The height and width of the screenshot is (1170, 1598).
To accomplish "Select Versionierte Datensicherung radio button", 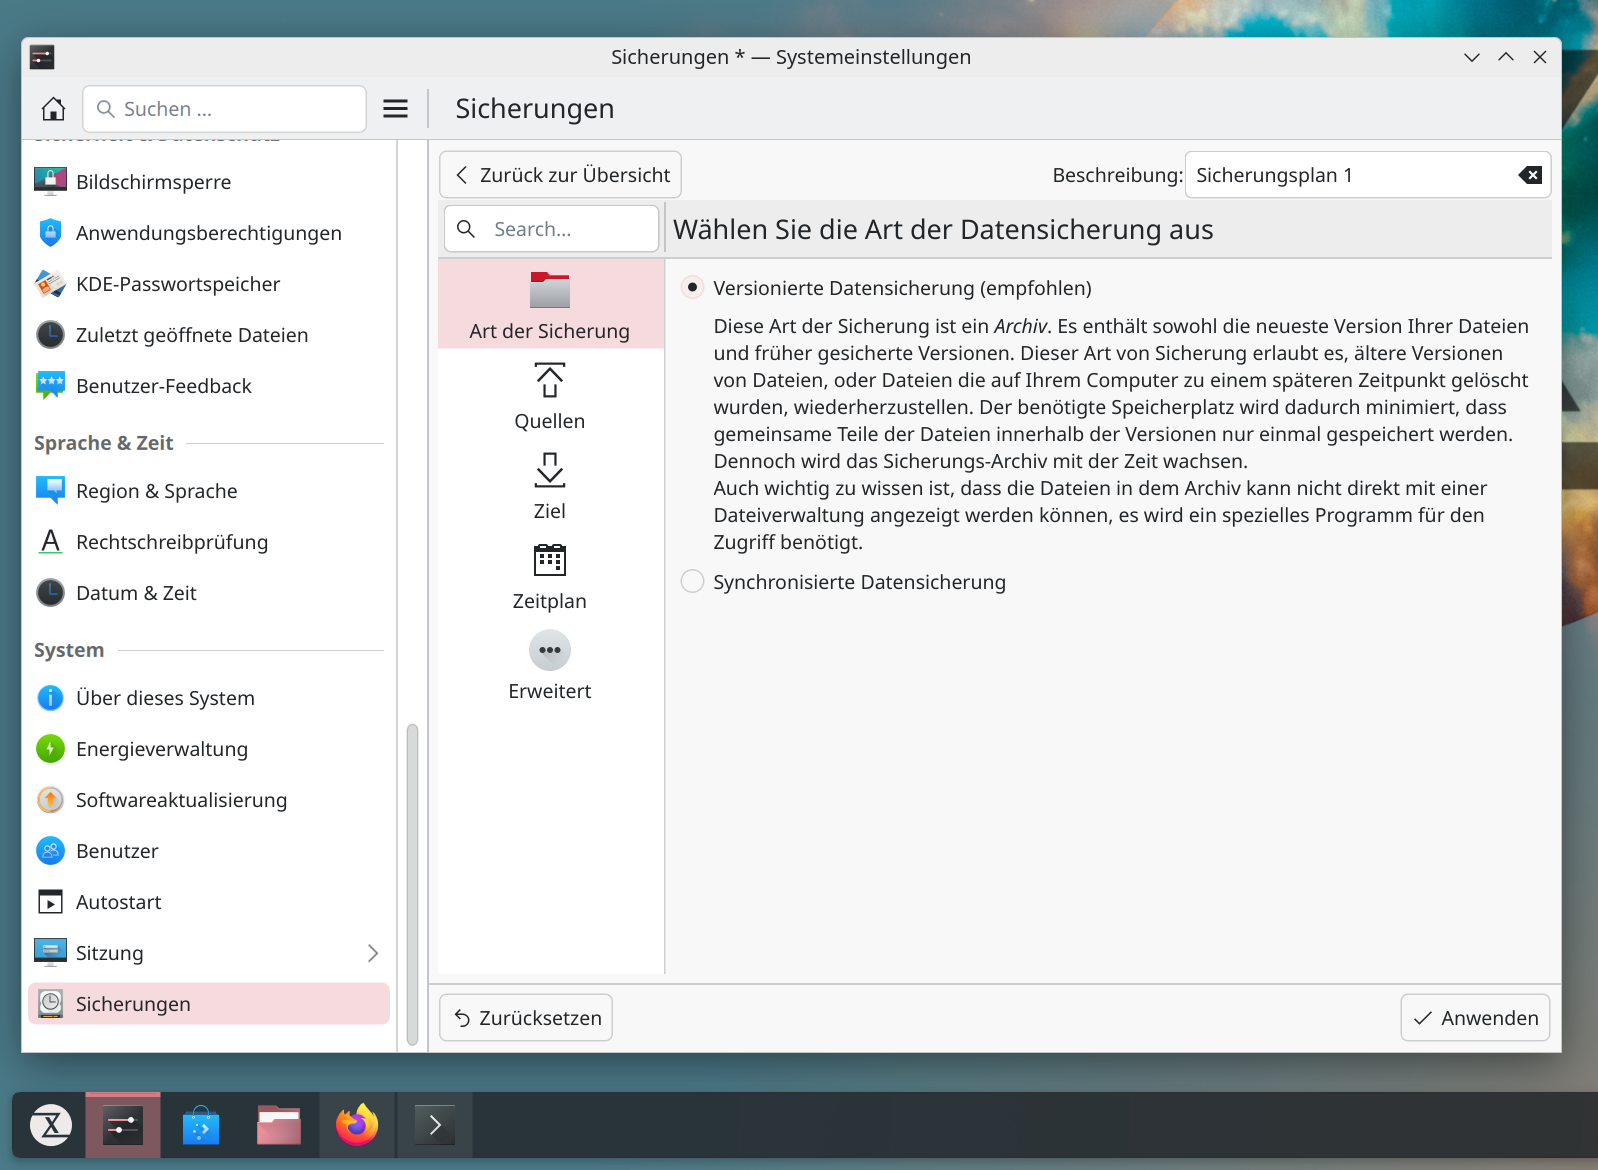I will coord(692,288).
